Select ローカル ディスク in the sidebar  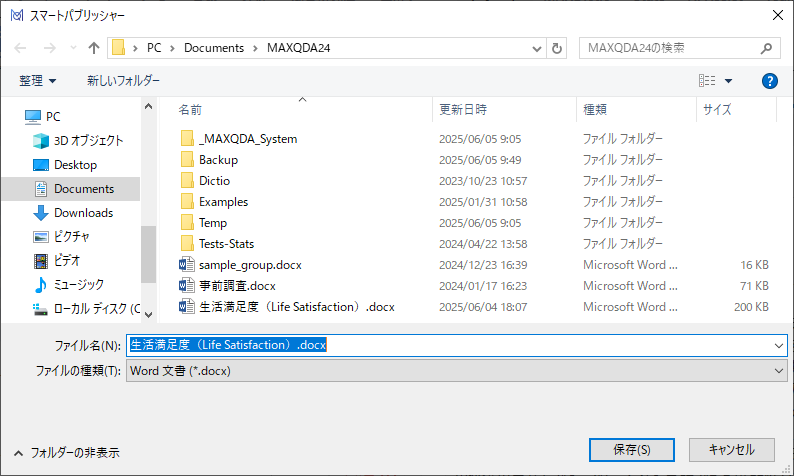pos(97,308)
